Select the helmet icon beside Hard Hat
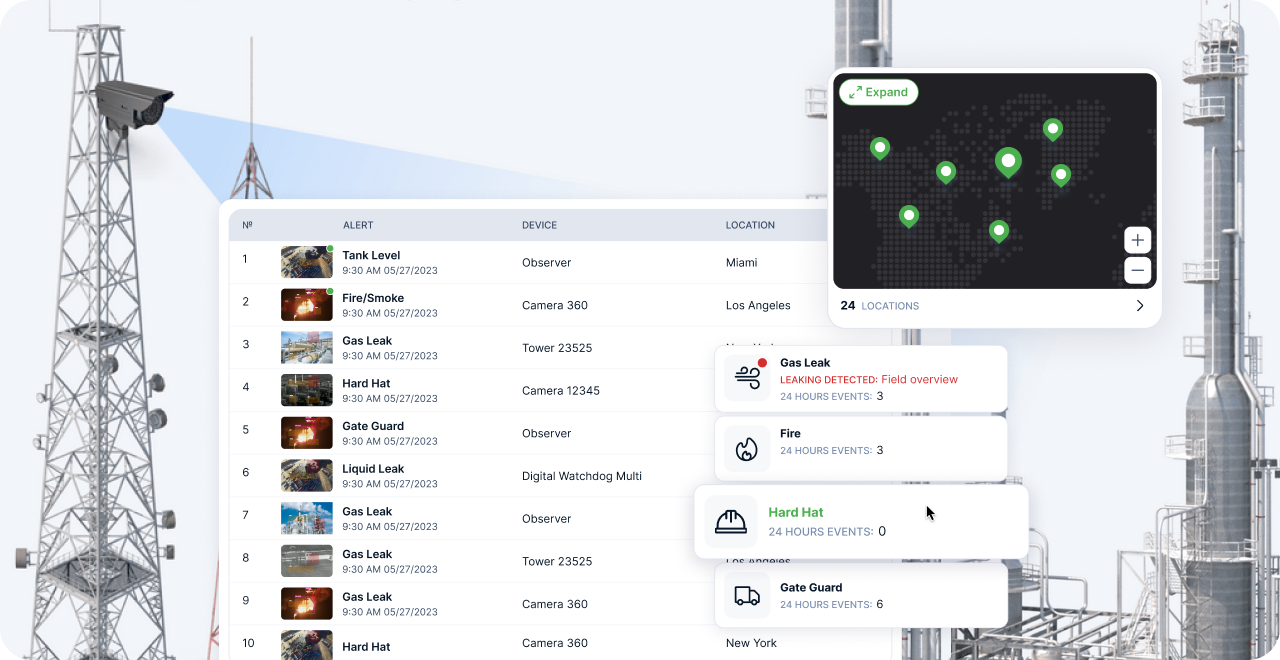1280x660 pixels. point(730,521)
